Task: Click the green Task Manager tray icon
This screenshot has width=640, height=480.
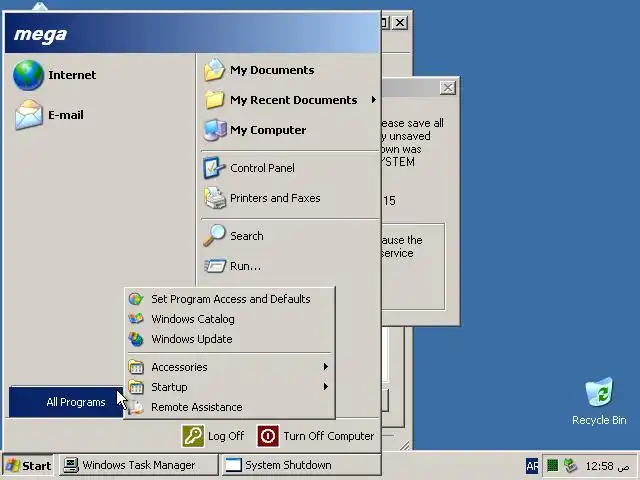Action: (x=552, y=465)
